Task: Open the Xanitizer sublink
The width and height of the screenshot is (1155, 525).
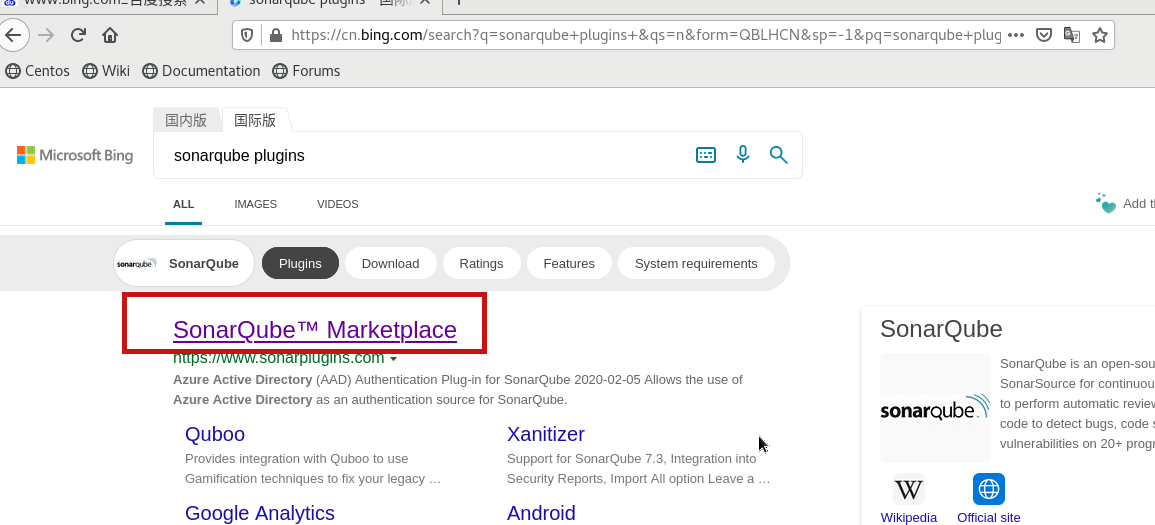Action: pos(546,434)
